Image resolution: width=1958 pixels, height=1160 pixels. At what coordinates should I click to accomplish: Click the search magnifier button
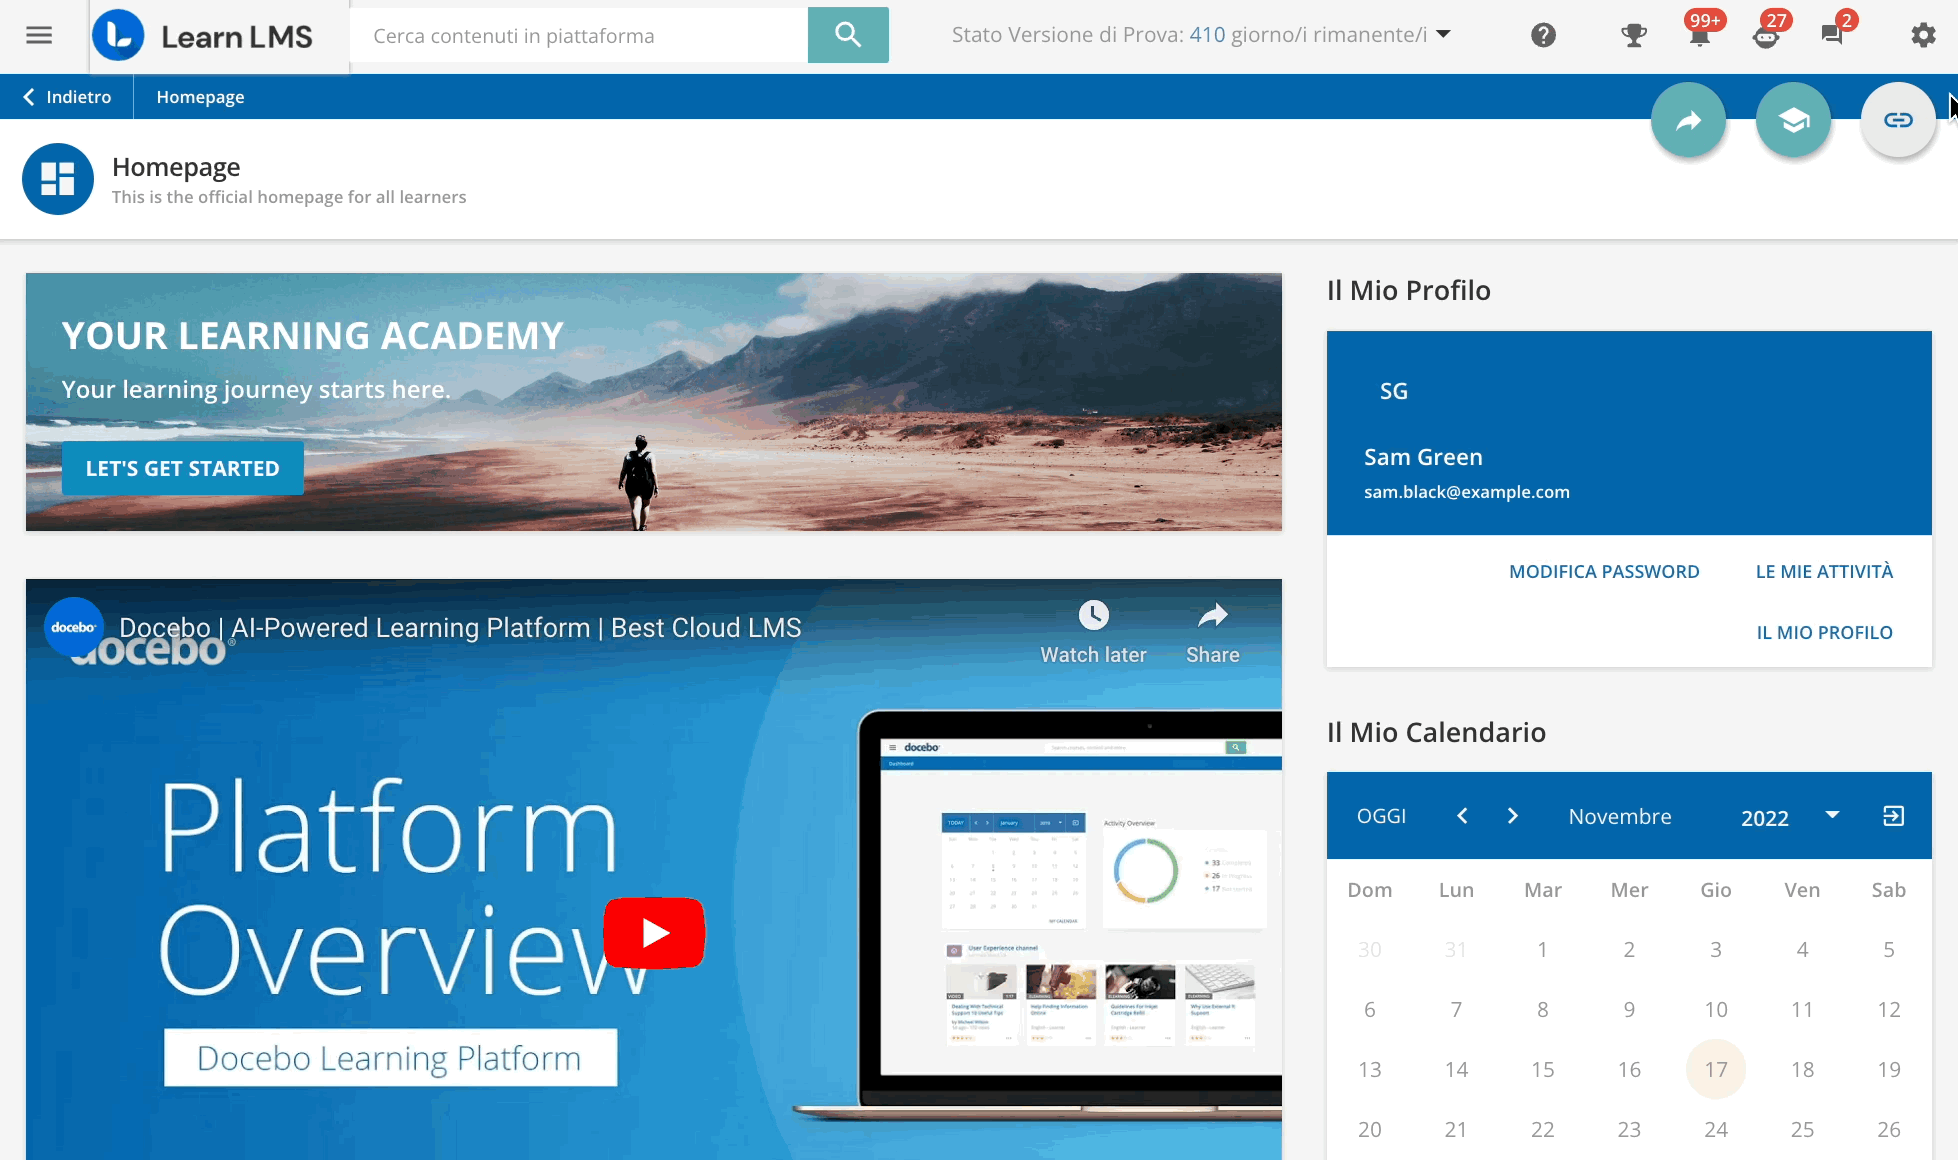click(848, 35)
